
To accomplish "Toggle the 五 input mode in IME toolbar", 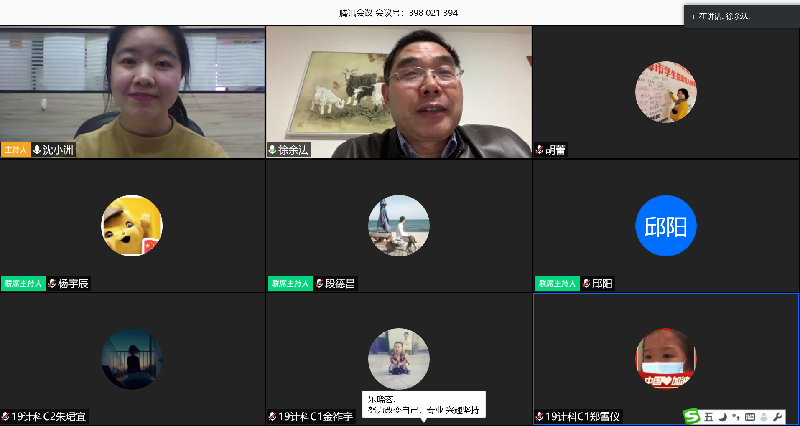I will click(709, 416).
